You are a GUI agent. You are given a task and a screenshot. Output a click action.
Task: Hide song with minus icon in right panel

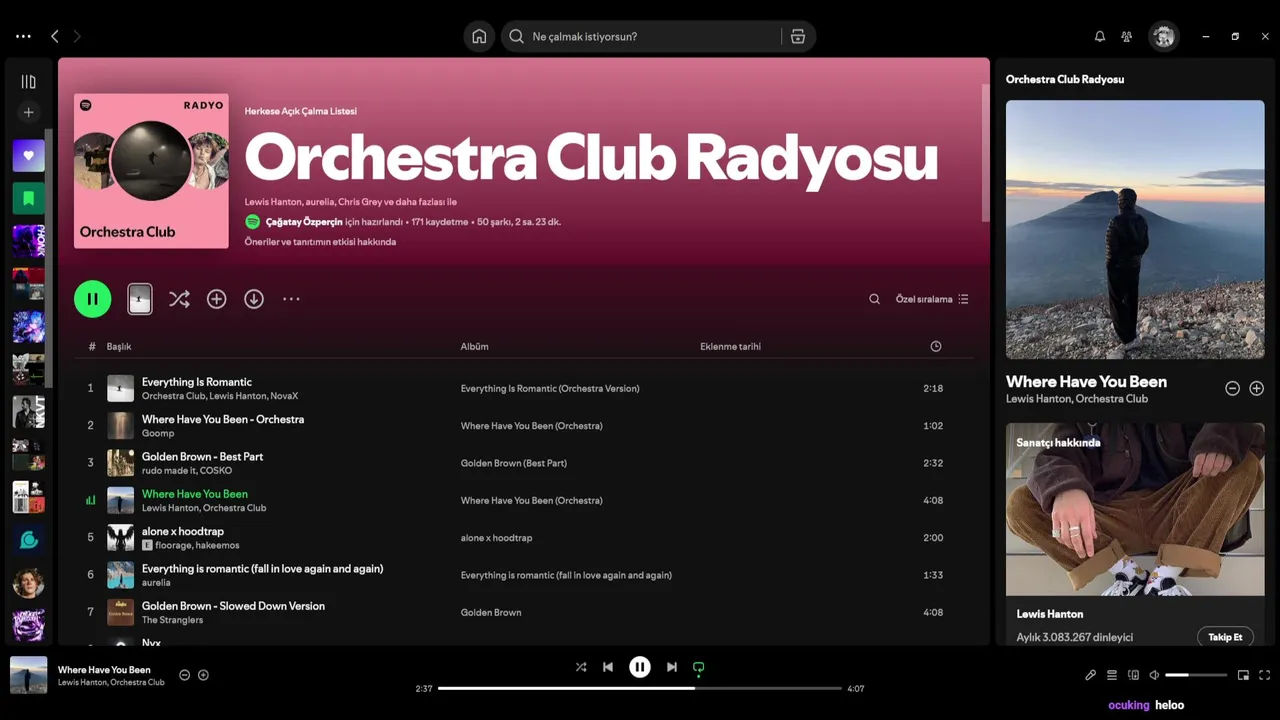1232,388
